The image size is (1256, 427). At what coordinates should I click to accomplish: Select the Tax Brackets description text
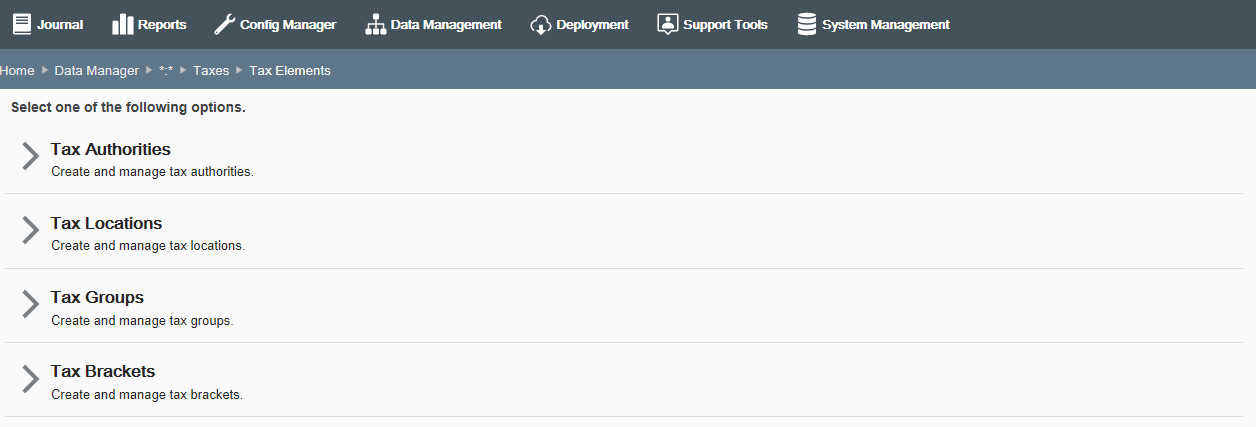pyautogui.click(x=147, y=395)
